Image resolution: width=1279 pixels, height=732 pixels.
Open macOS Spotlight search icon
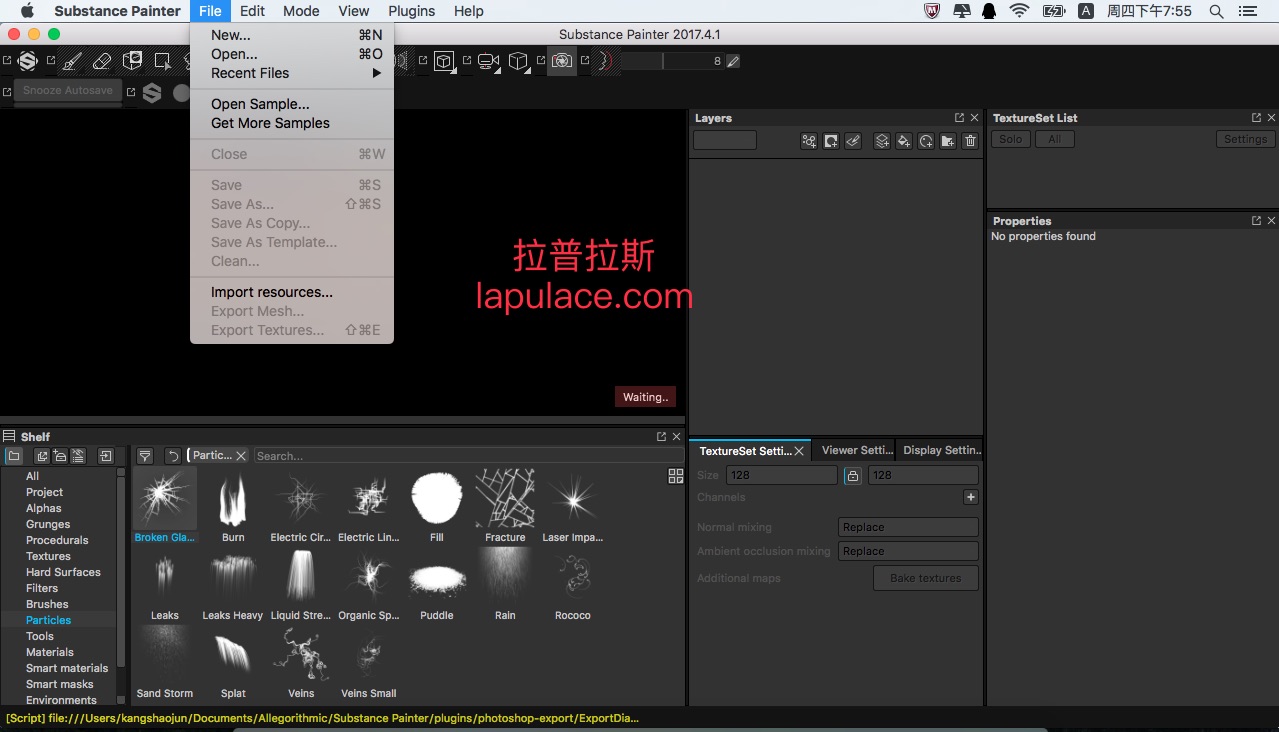(x=1216, y=11)
